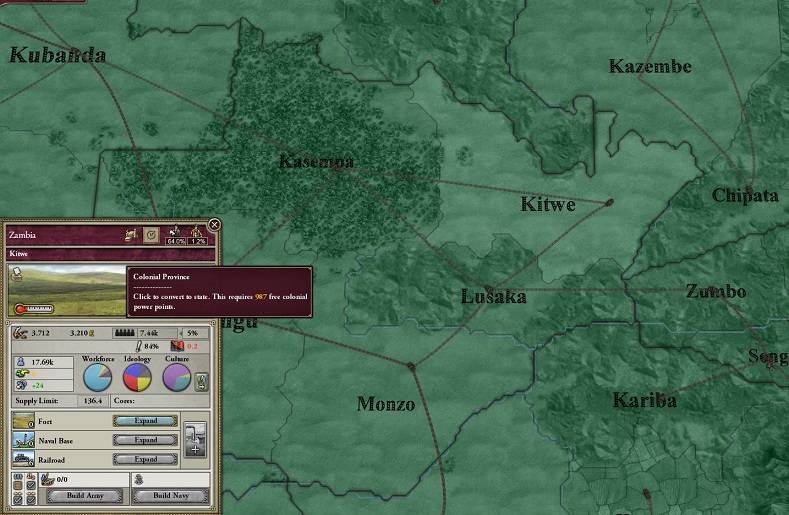The height and width of the screenshot is (515, 789).
Task: Click the Naval Base lighthouse icon
Action: pos(22,440)
